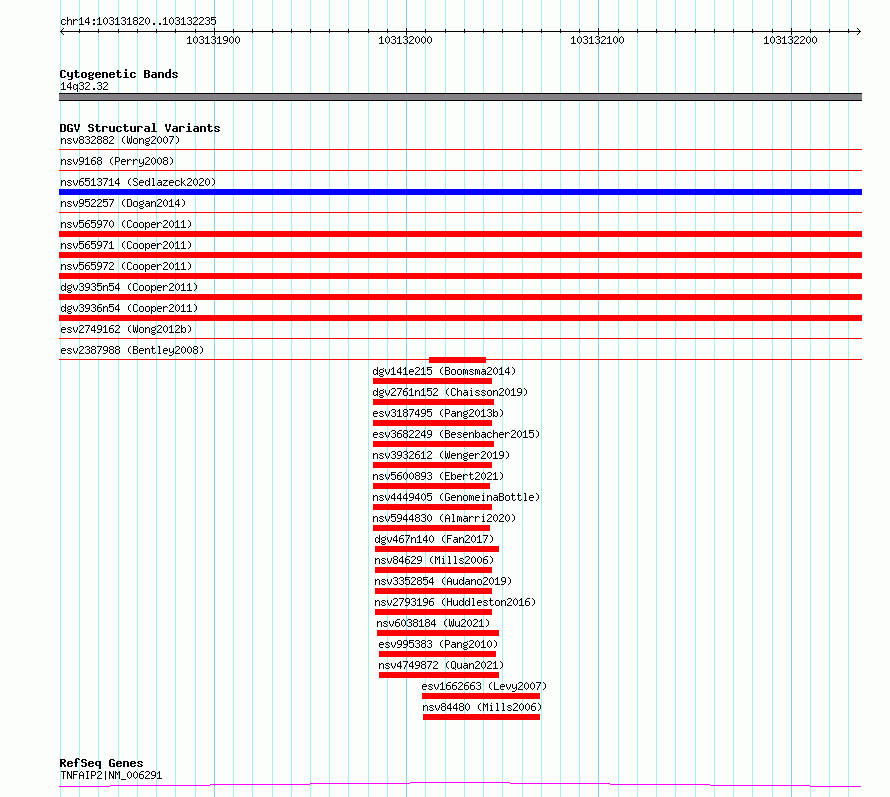Click red bar under dgv467n140 (Fan2017)
Viewport: 890px width, 797px height.
[x=436, y=549]
